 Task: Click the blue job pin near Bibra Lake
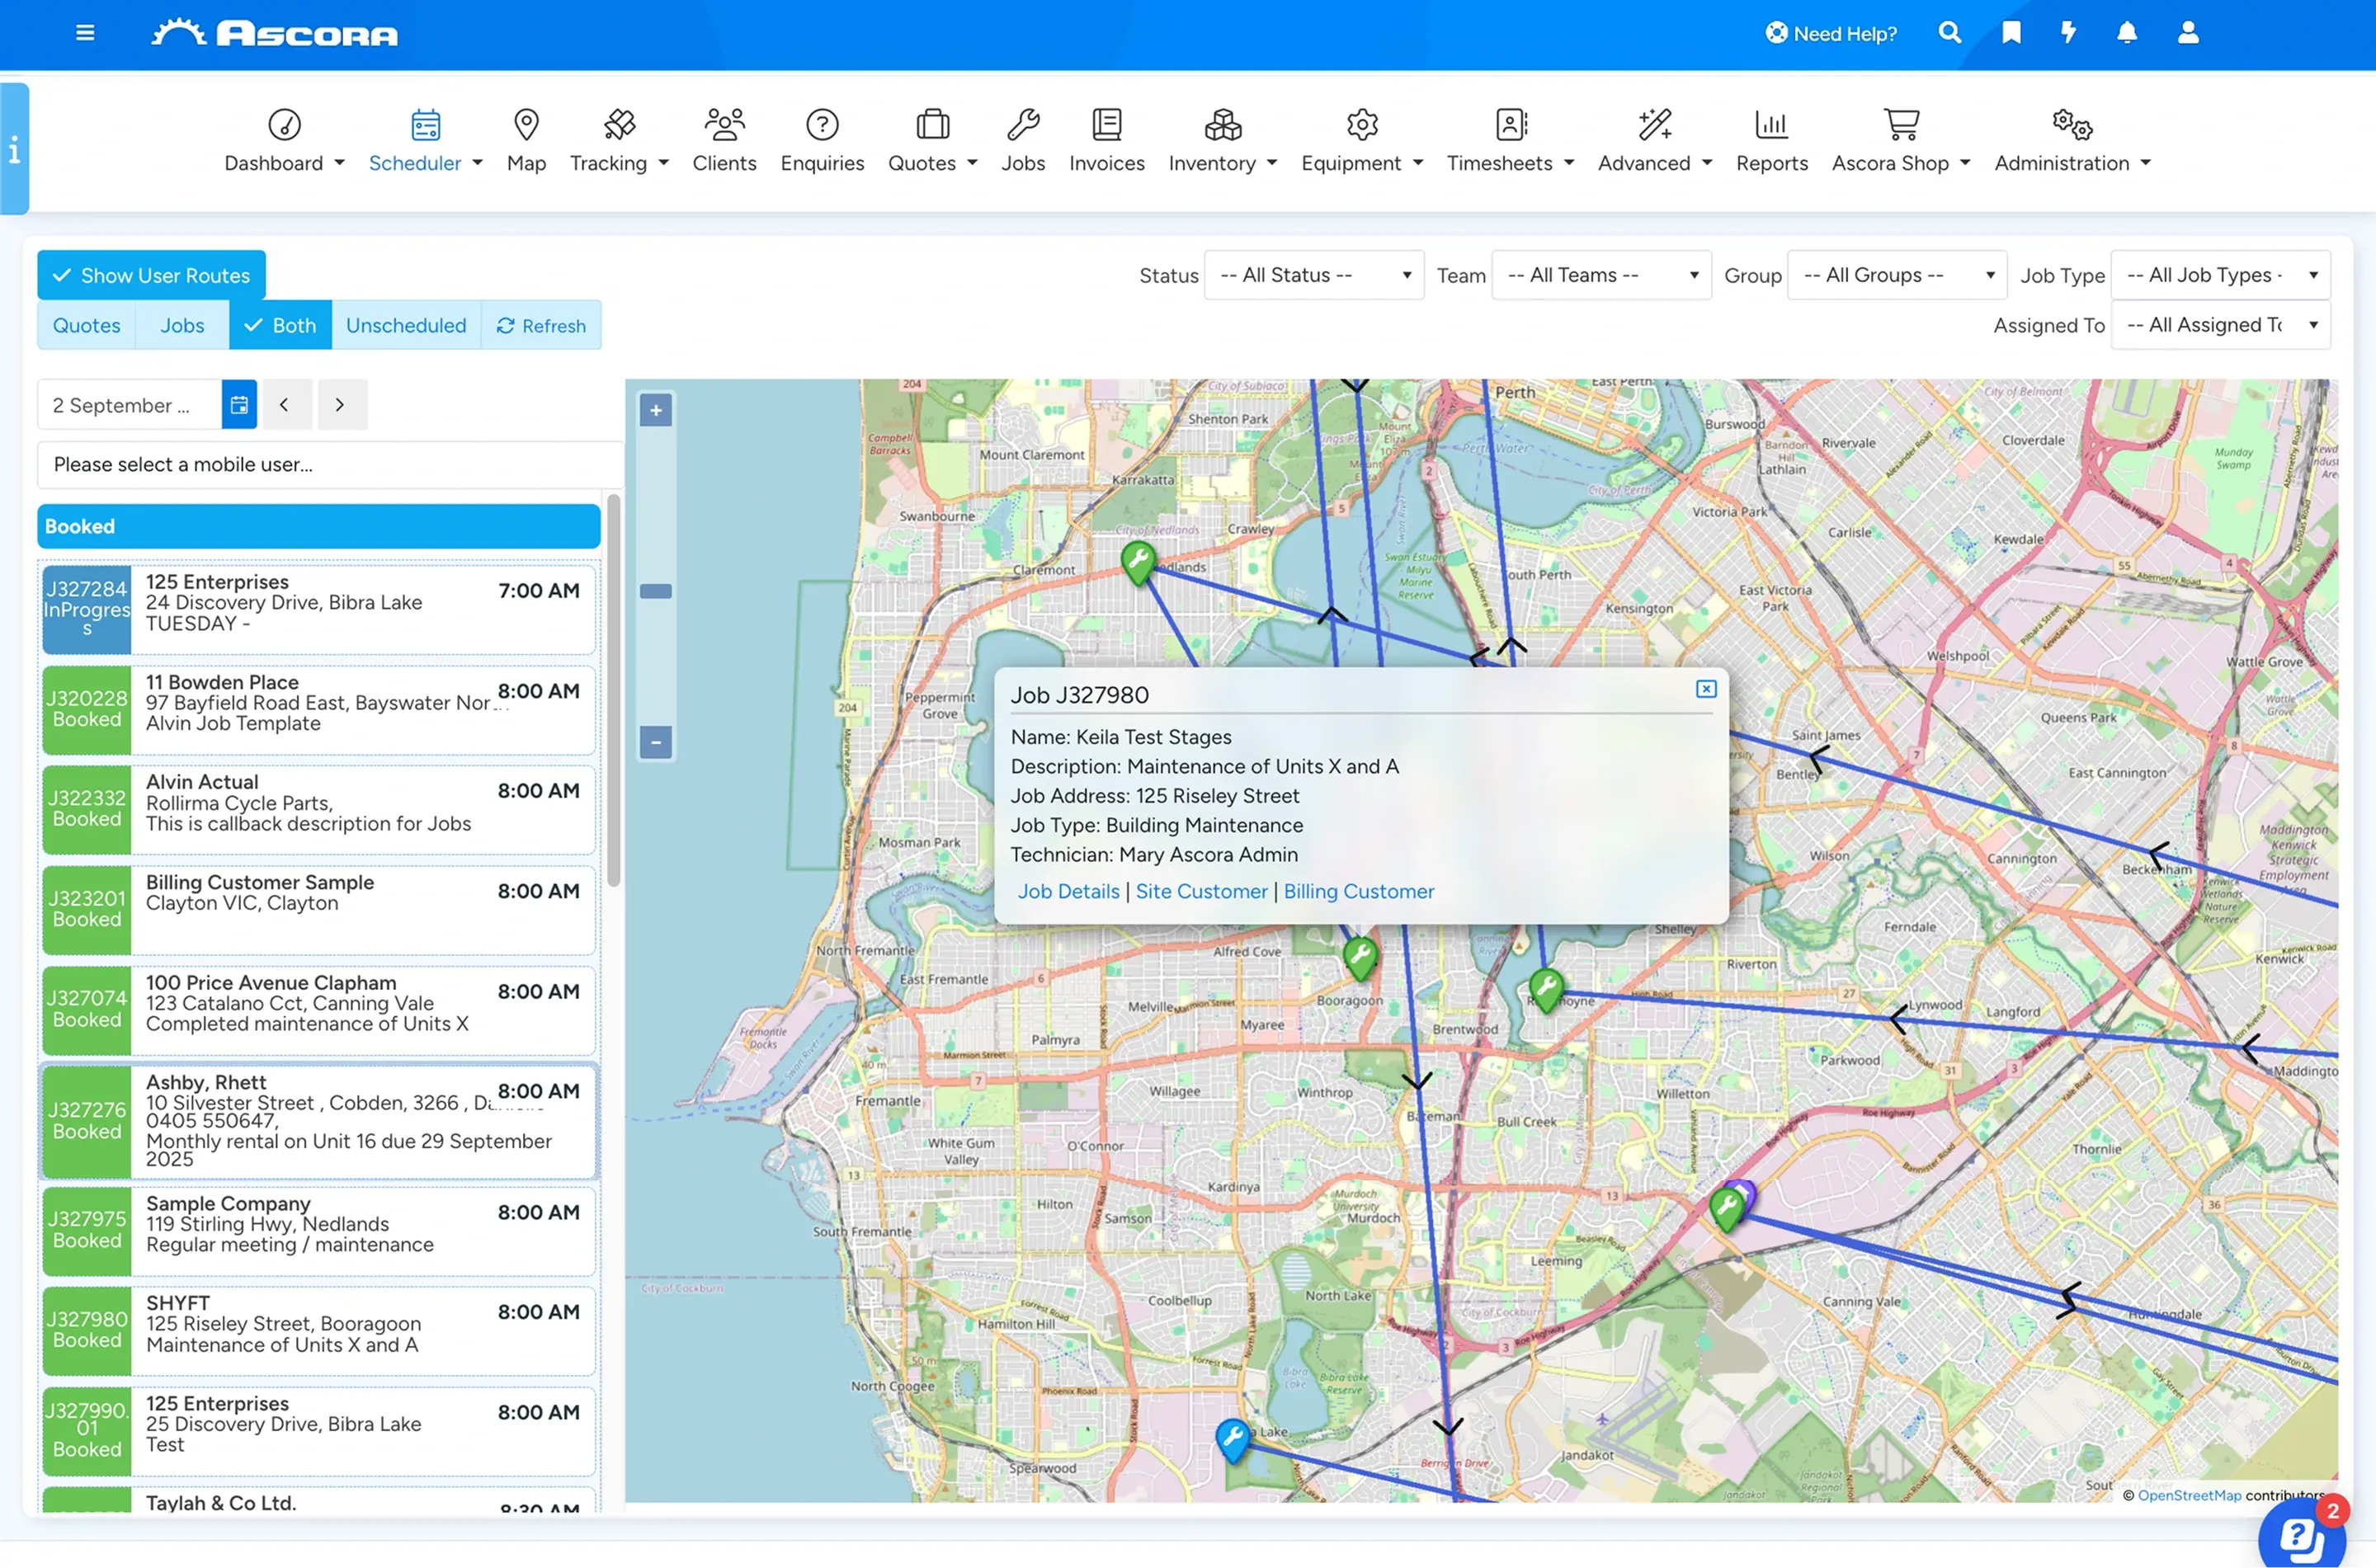(x=1232, y=1440)
